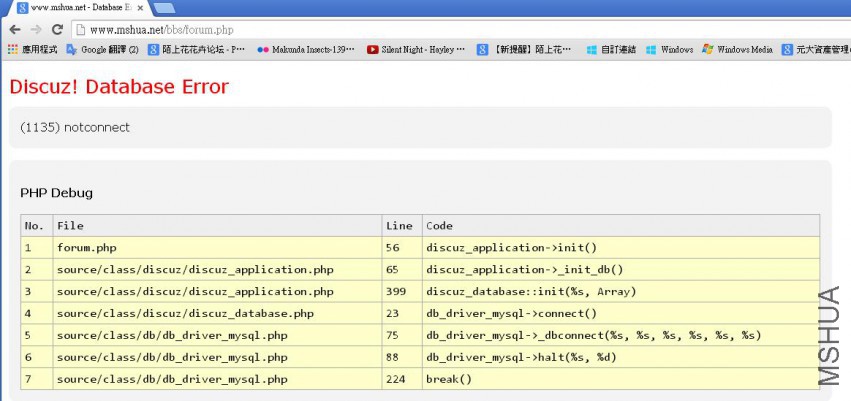Click the discuz_application->_init_db() code cell
The width and height of the screenshot is (851, 401).
[621, 270]
